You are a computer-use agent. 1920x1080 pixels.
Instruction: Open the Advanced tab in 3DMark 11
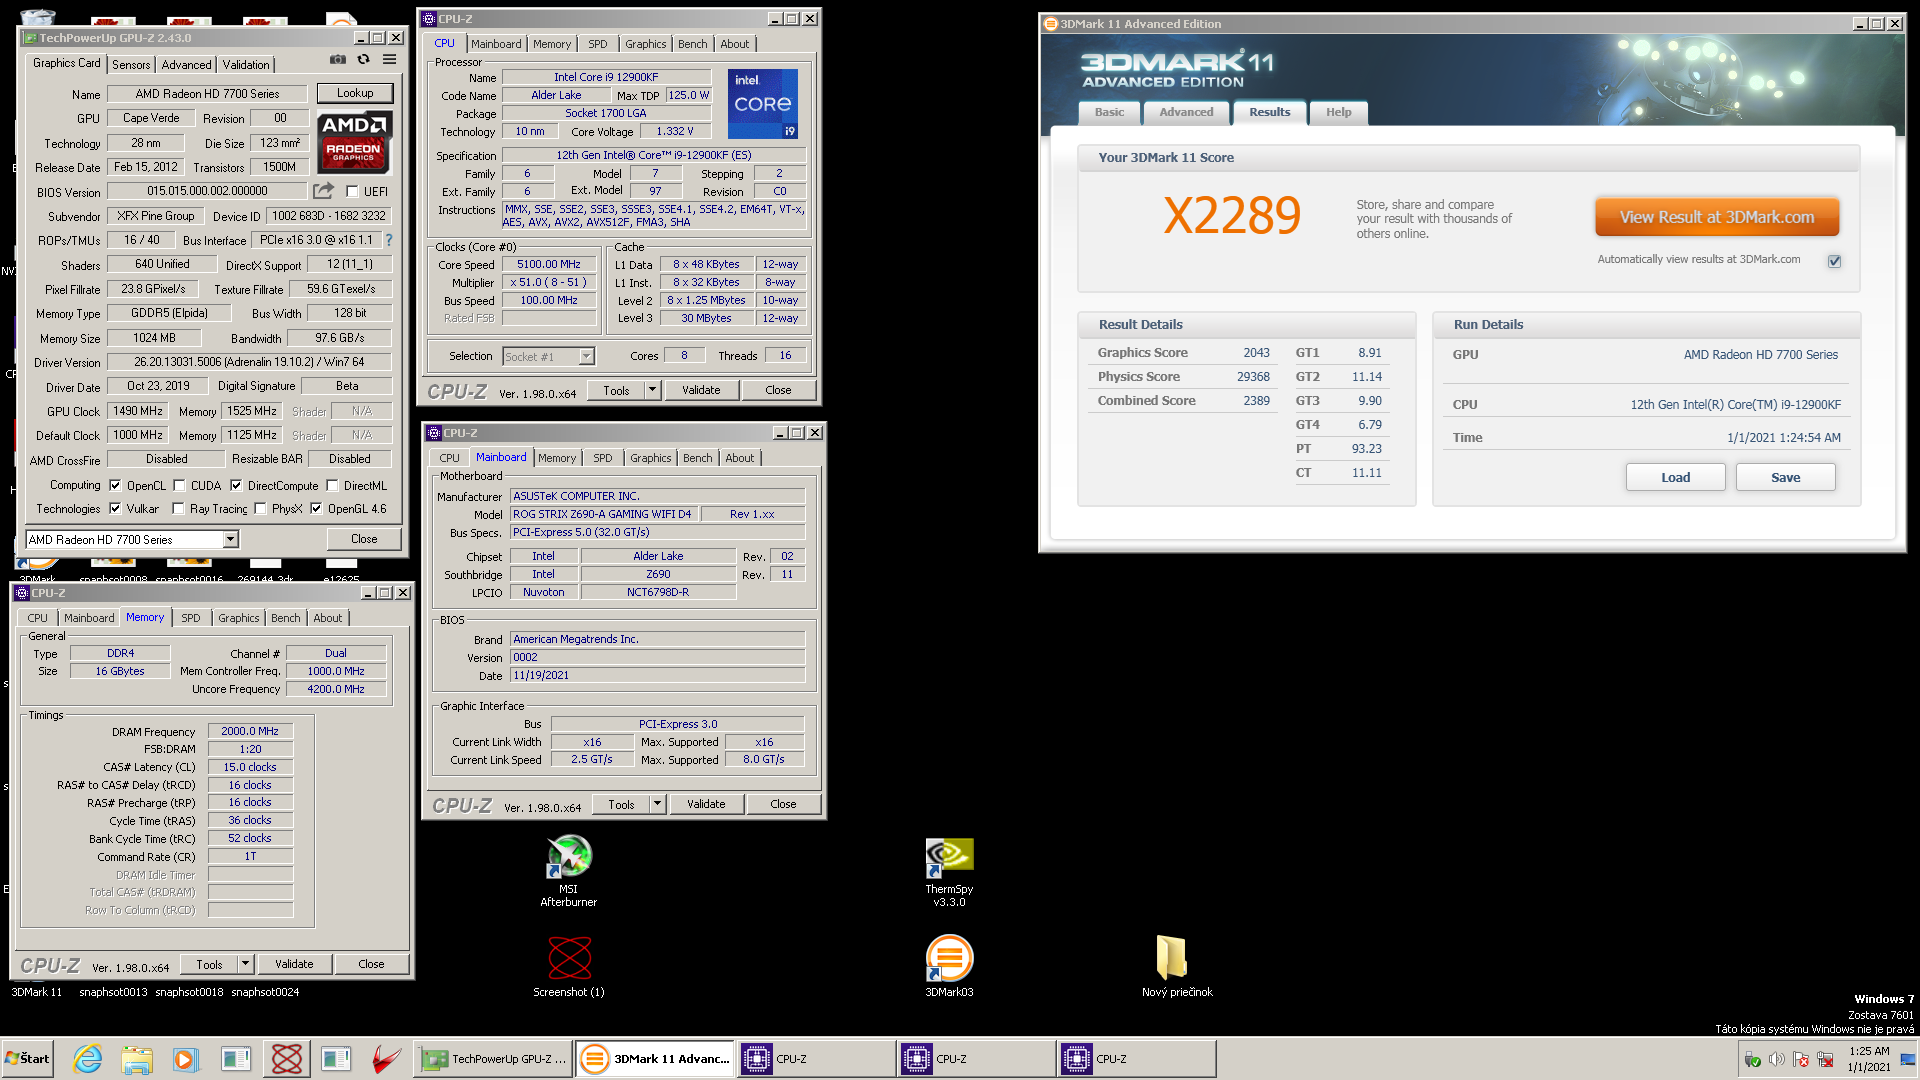pyautogui.click(x=1186, y=112)
